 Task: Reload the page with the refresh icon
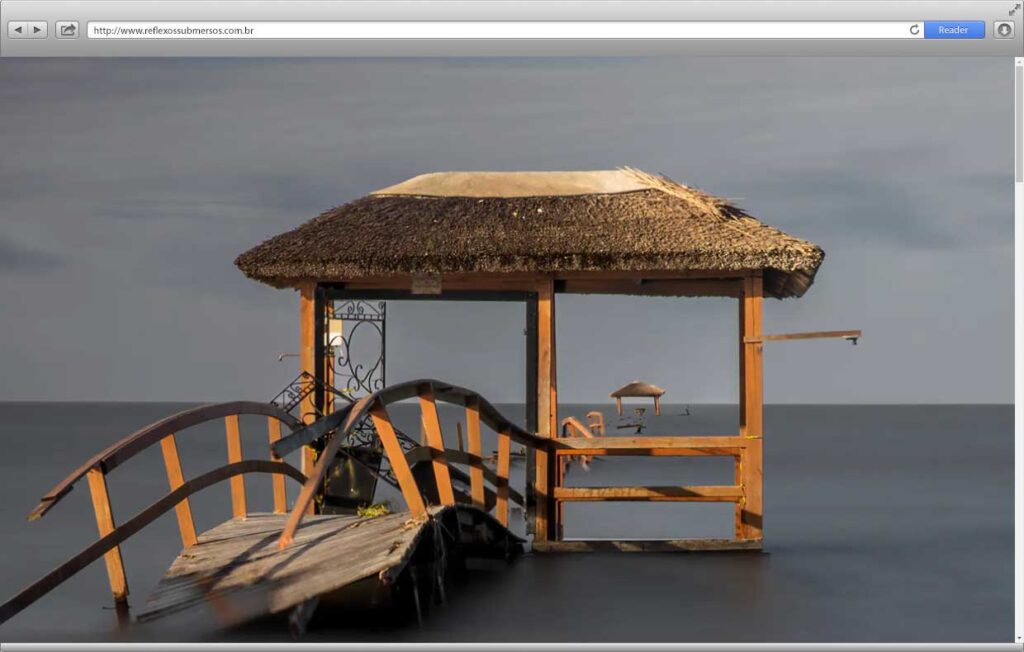click(x=914, y=30)
